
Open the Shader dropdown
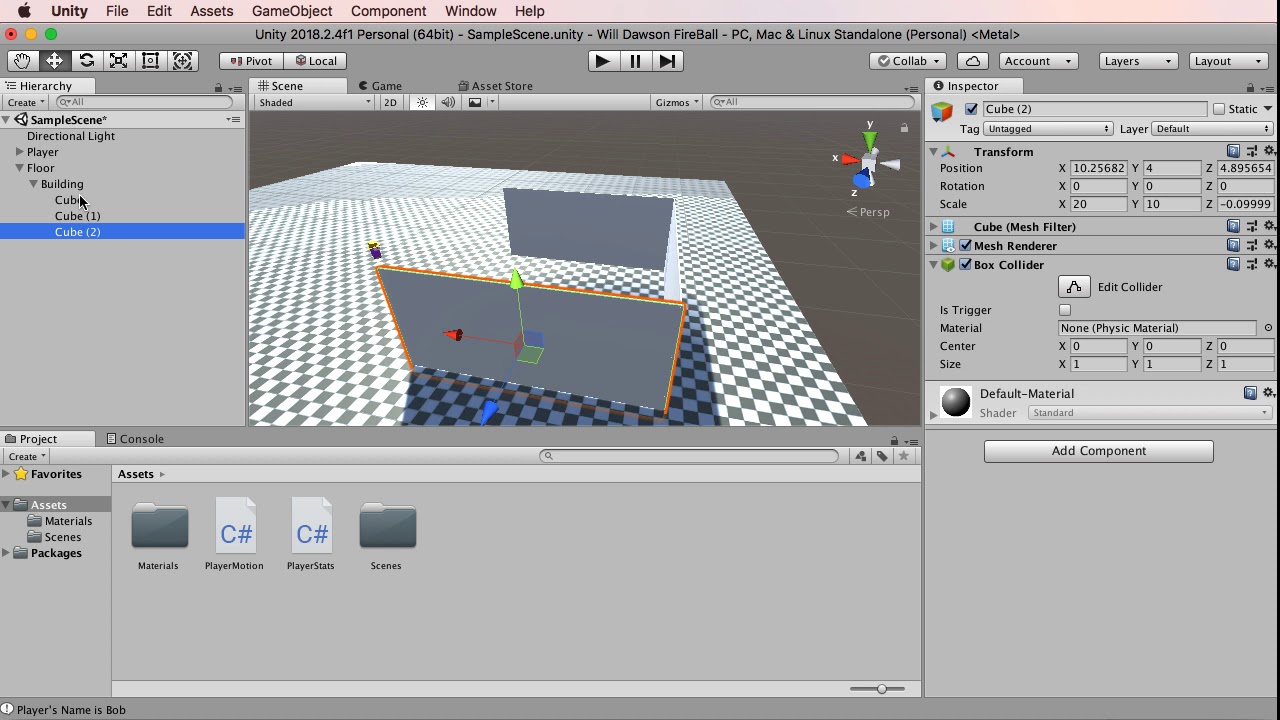point(1150,413)
